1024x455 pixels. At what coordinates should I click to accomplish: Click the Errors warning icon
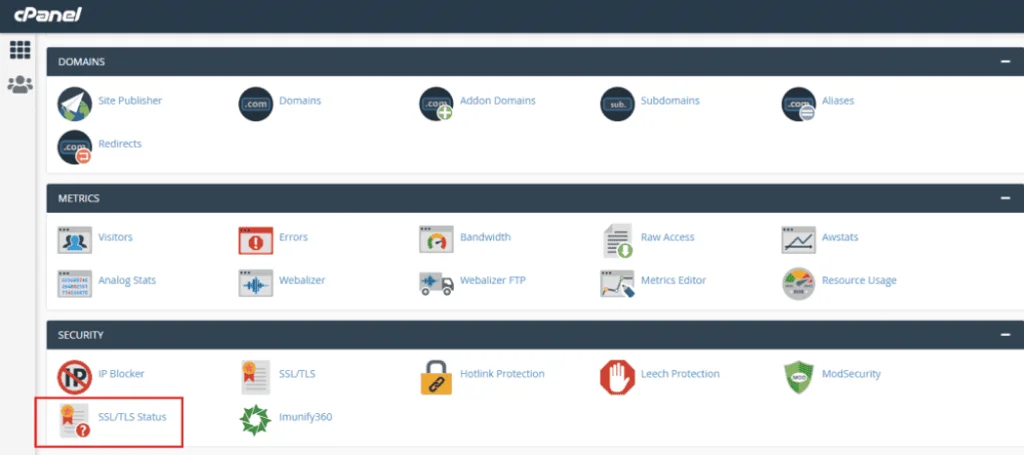click(256, 240)
